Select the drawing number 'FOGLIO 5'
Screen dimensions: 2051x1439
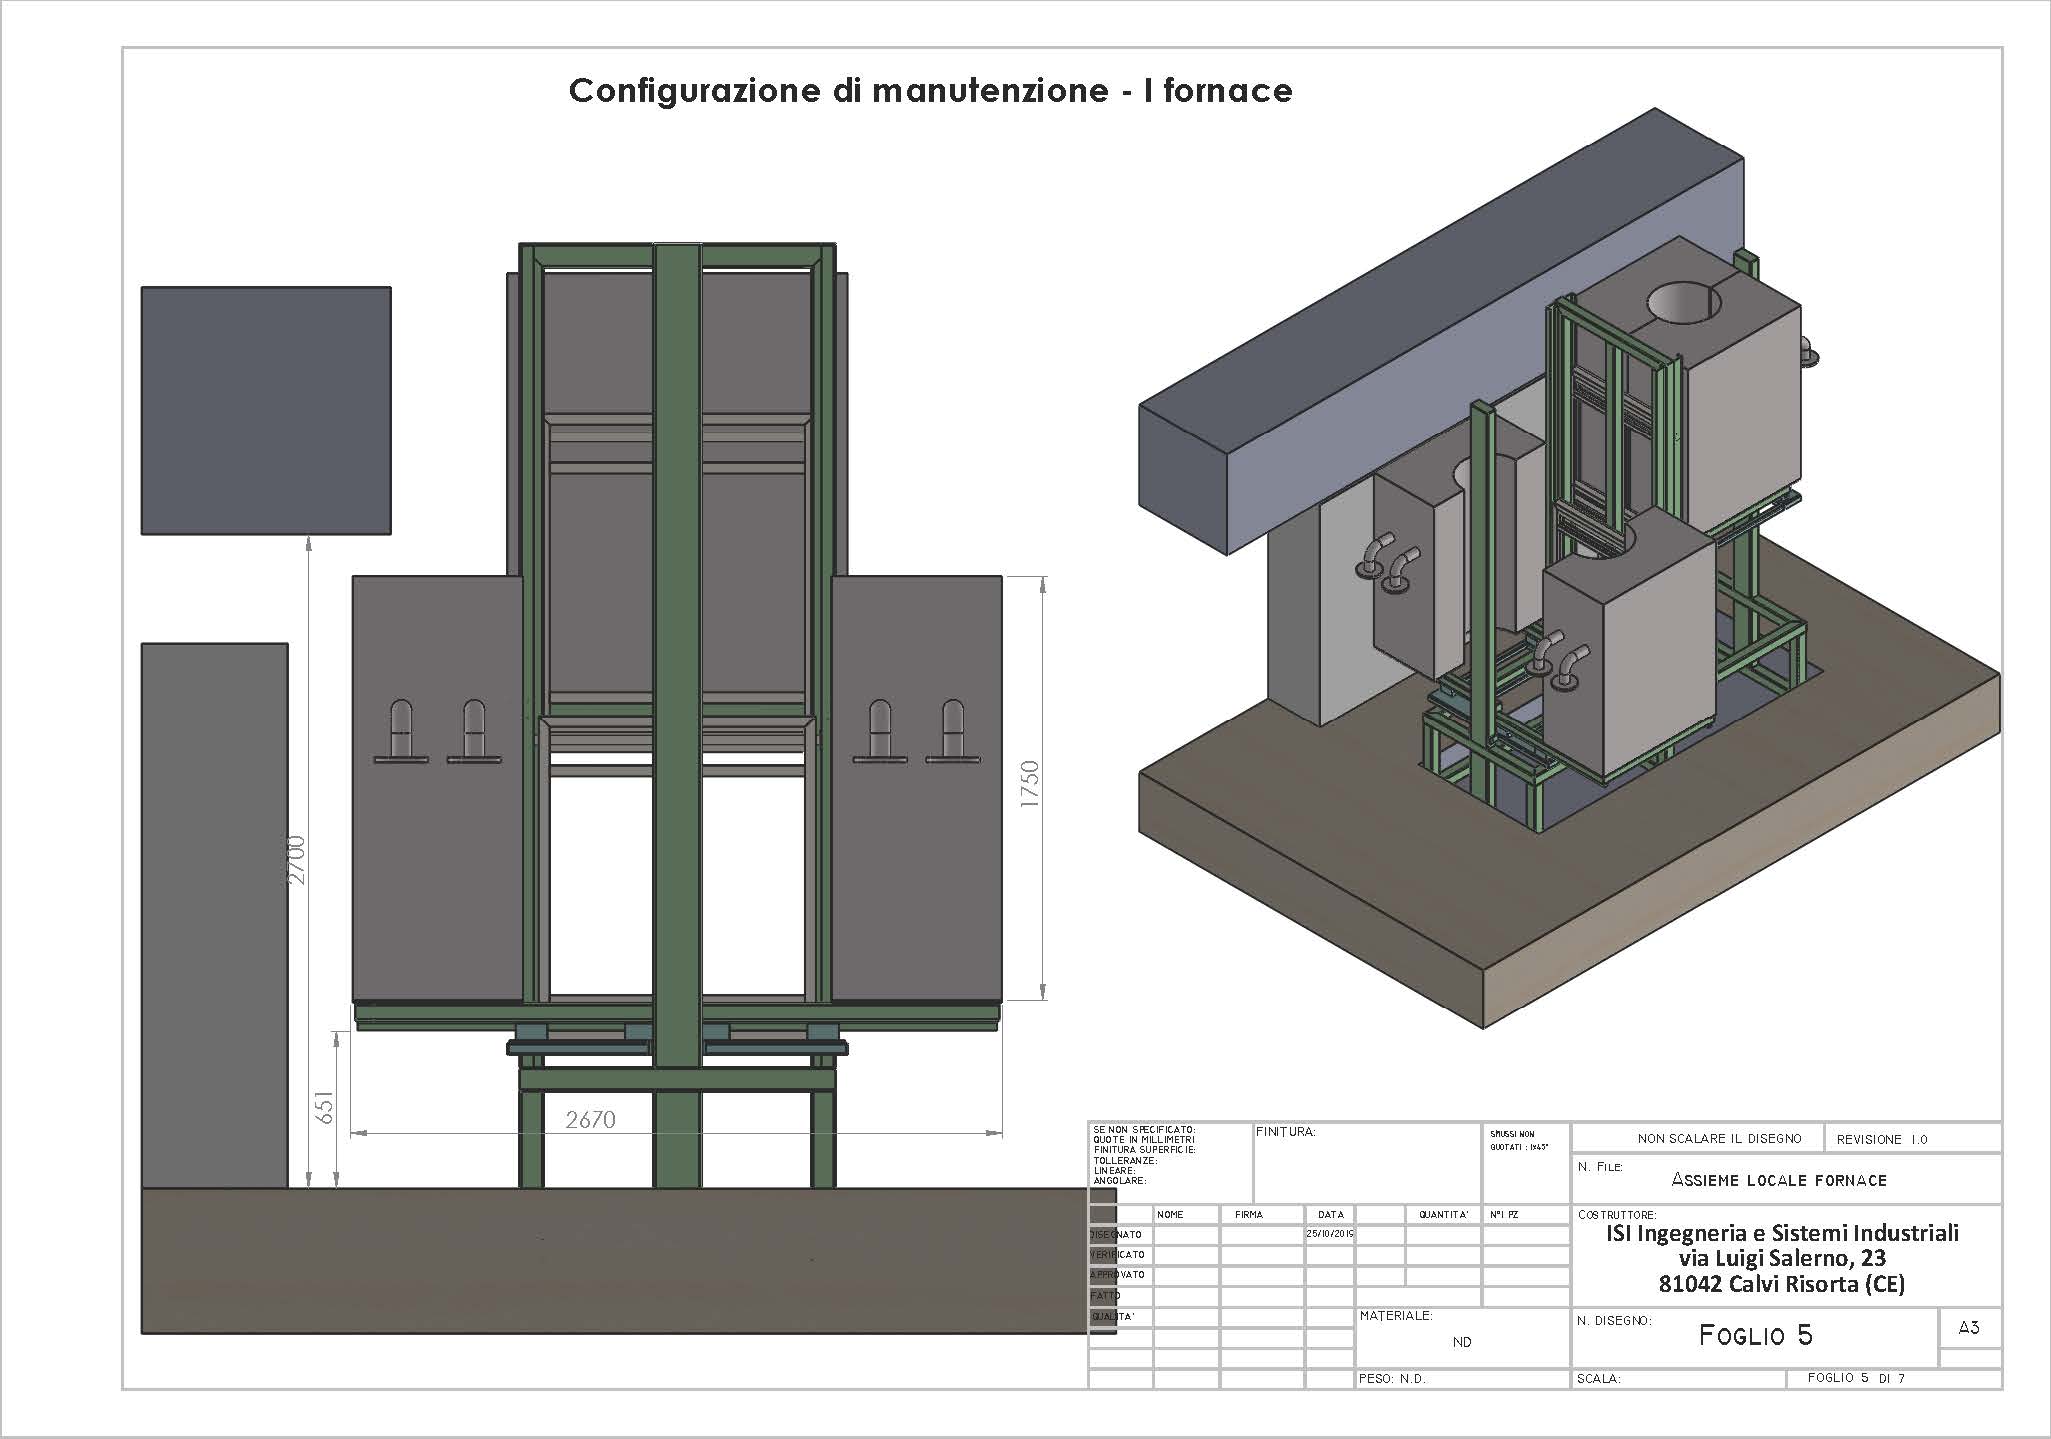pyautogui.click(x=1755, y=1336)
